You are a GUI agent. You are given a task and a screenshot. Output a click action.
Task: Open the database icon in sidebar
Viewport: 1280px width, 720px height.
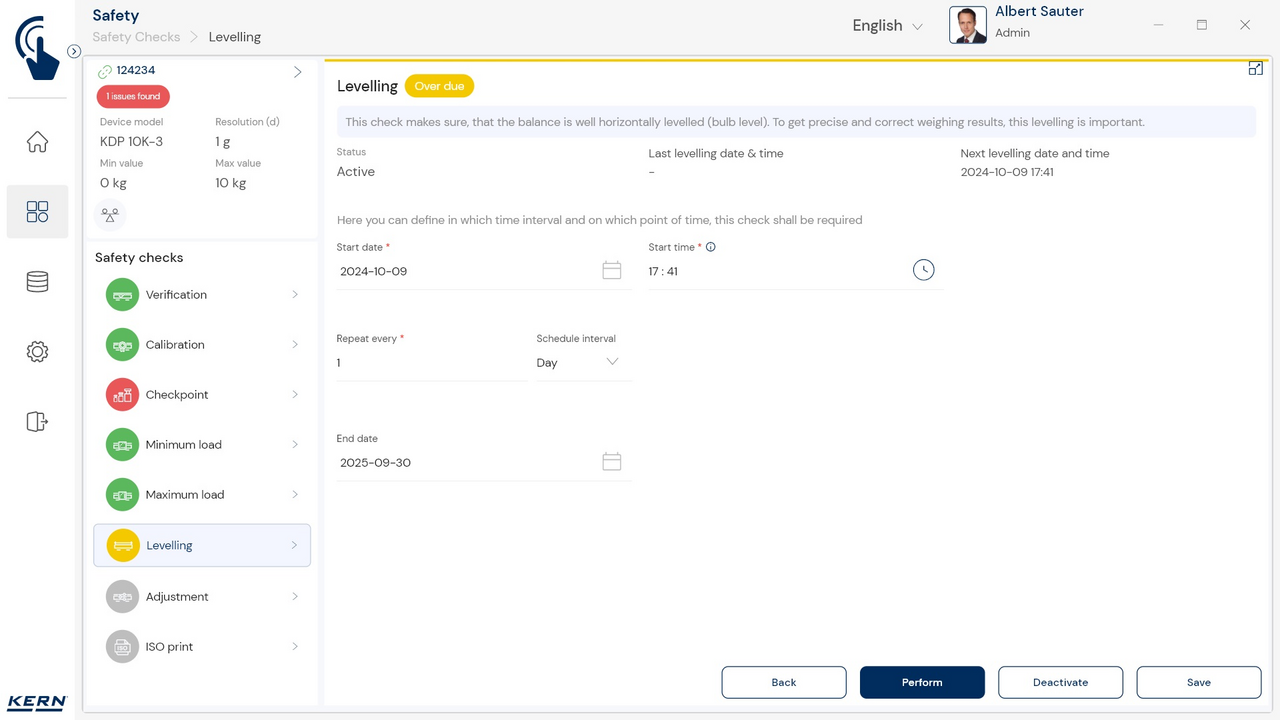click(x=37, y=282)
